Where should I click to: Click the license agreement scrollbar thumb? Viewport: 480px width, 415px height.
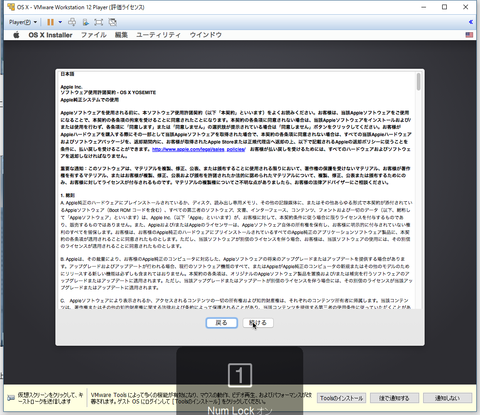418,81
